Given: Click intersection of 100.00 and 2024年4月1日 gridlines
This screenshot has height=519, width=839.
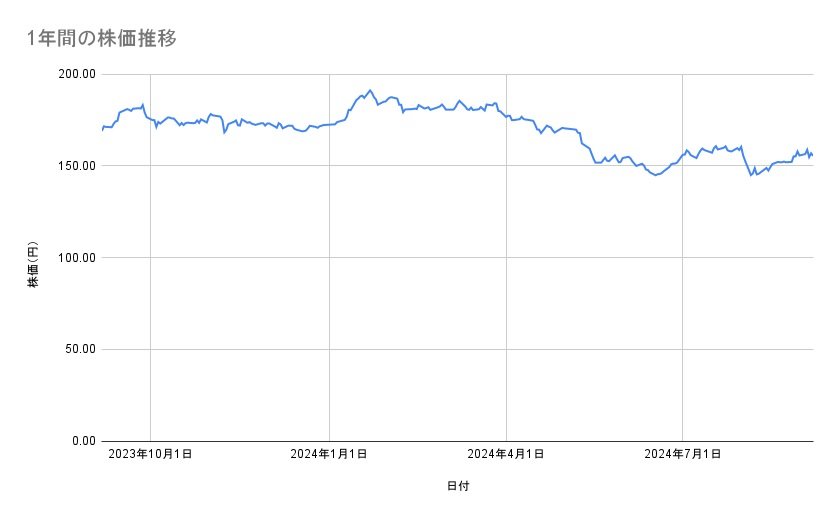Looking at the screenshot, I should (506, 257).
